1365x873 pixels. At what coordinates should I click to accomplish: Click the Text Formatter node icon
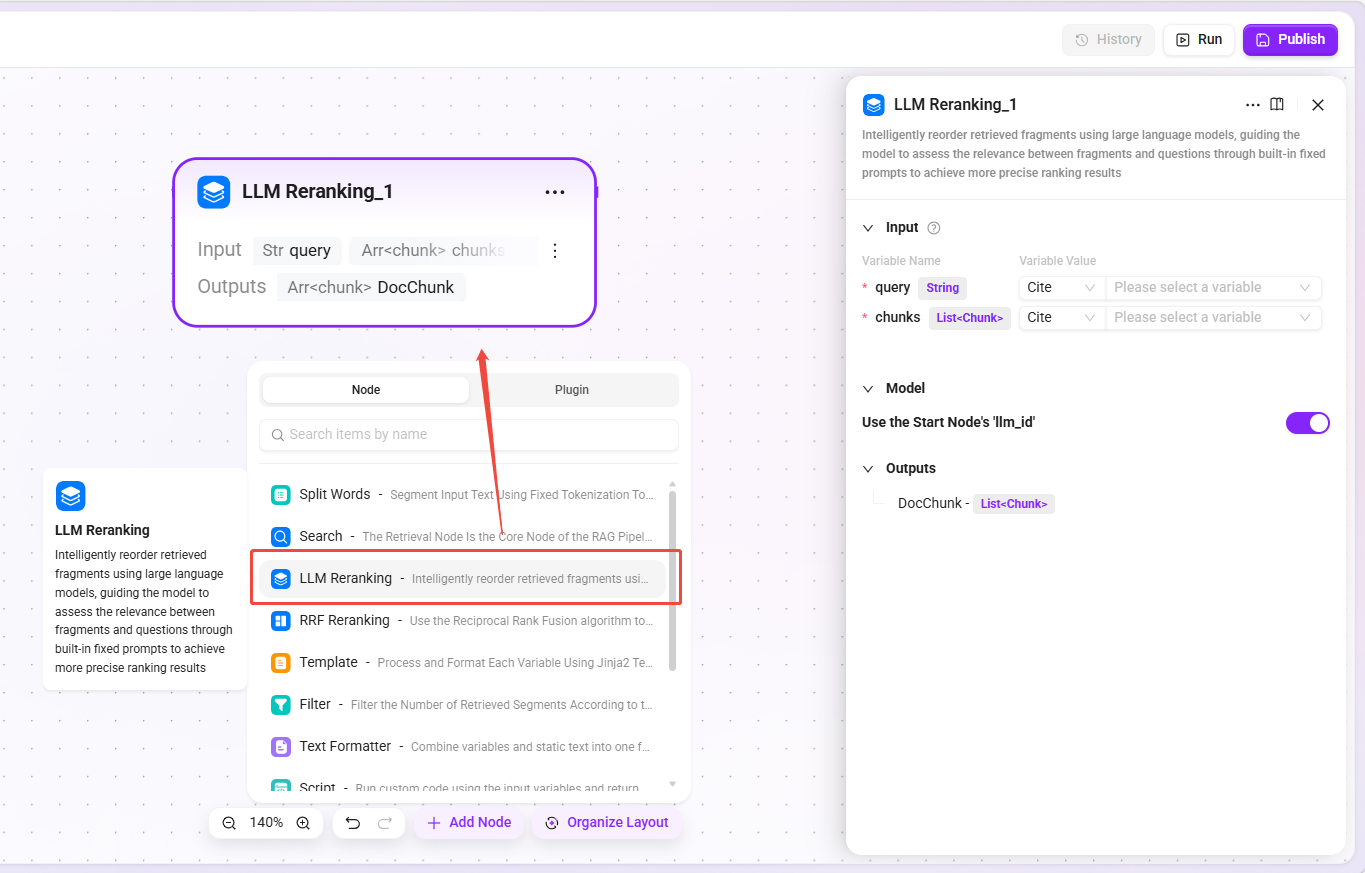tap(281, 746)
